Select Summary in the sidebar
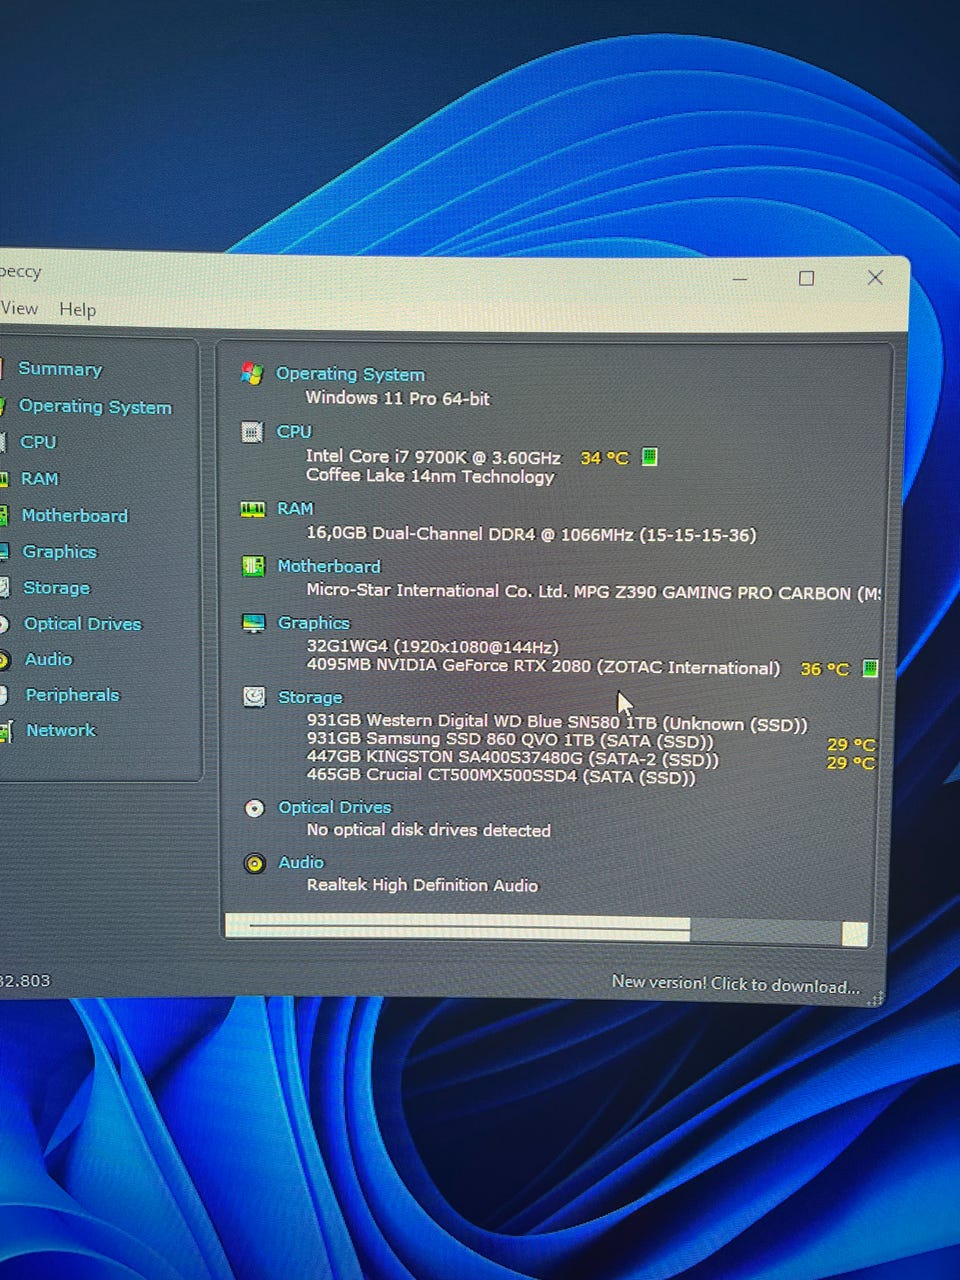The width and height of the screenshot is (960, 1280). point(60,369)
